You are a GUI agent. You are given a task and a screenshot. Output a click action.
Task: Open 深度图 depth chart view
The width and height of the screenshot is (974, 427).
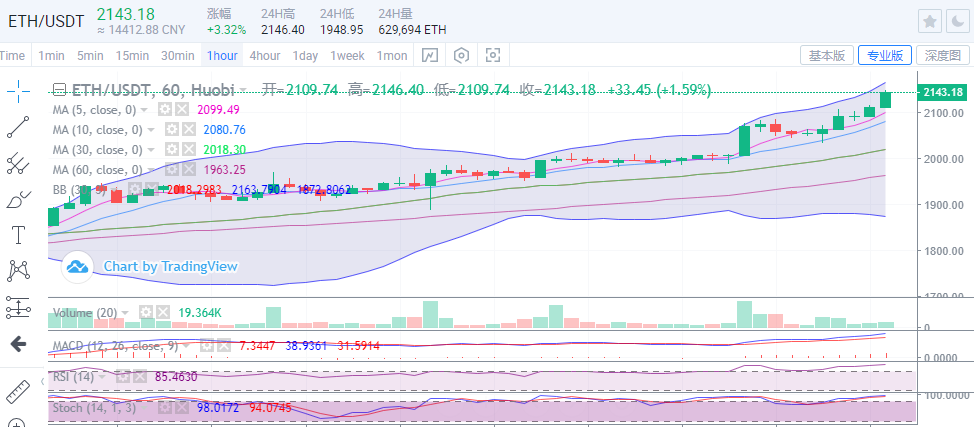942,55
